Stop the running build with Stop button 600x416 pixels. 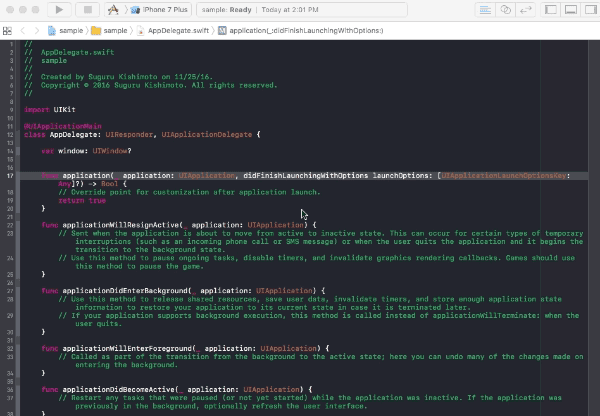pyautogui.click(x=88, y=10)
